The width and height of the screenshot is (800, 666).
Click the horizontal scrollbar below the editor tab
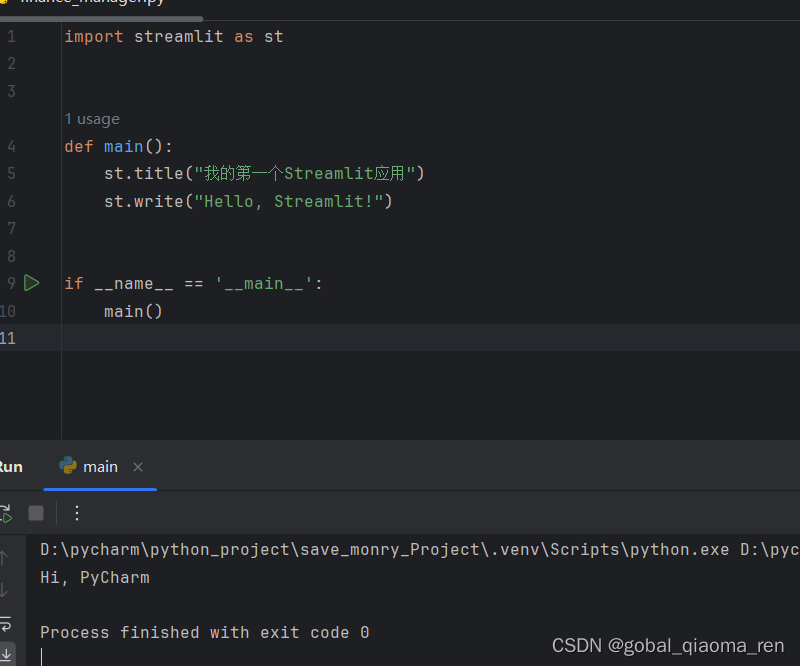(x=100, y=17)
